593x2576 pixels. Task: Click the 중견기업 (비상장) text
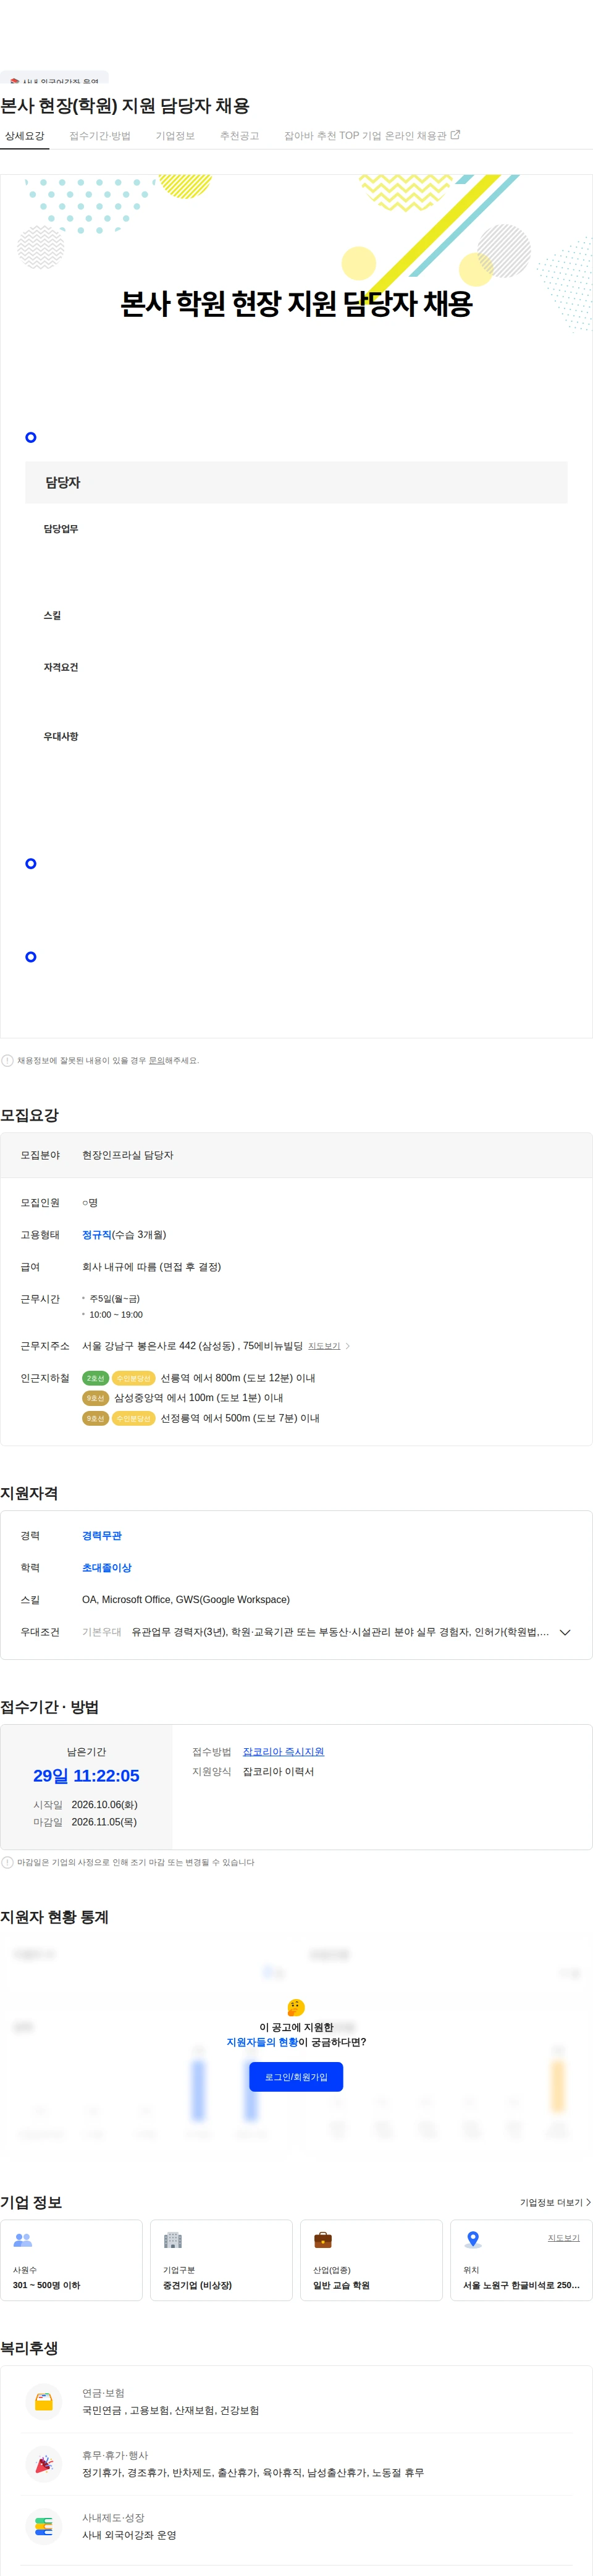(197, 2285)
